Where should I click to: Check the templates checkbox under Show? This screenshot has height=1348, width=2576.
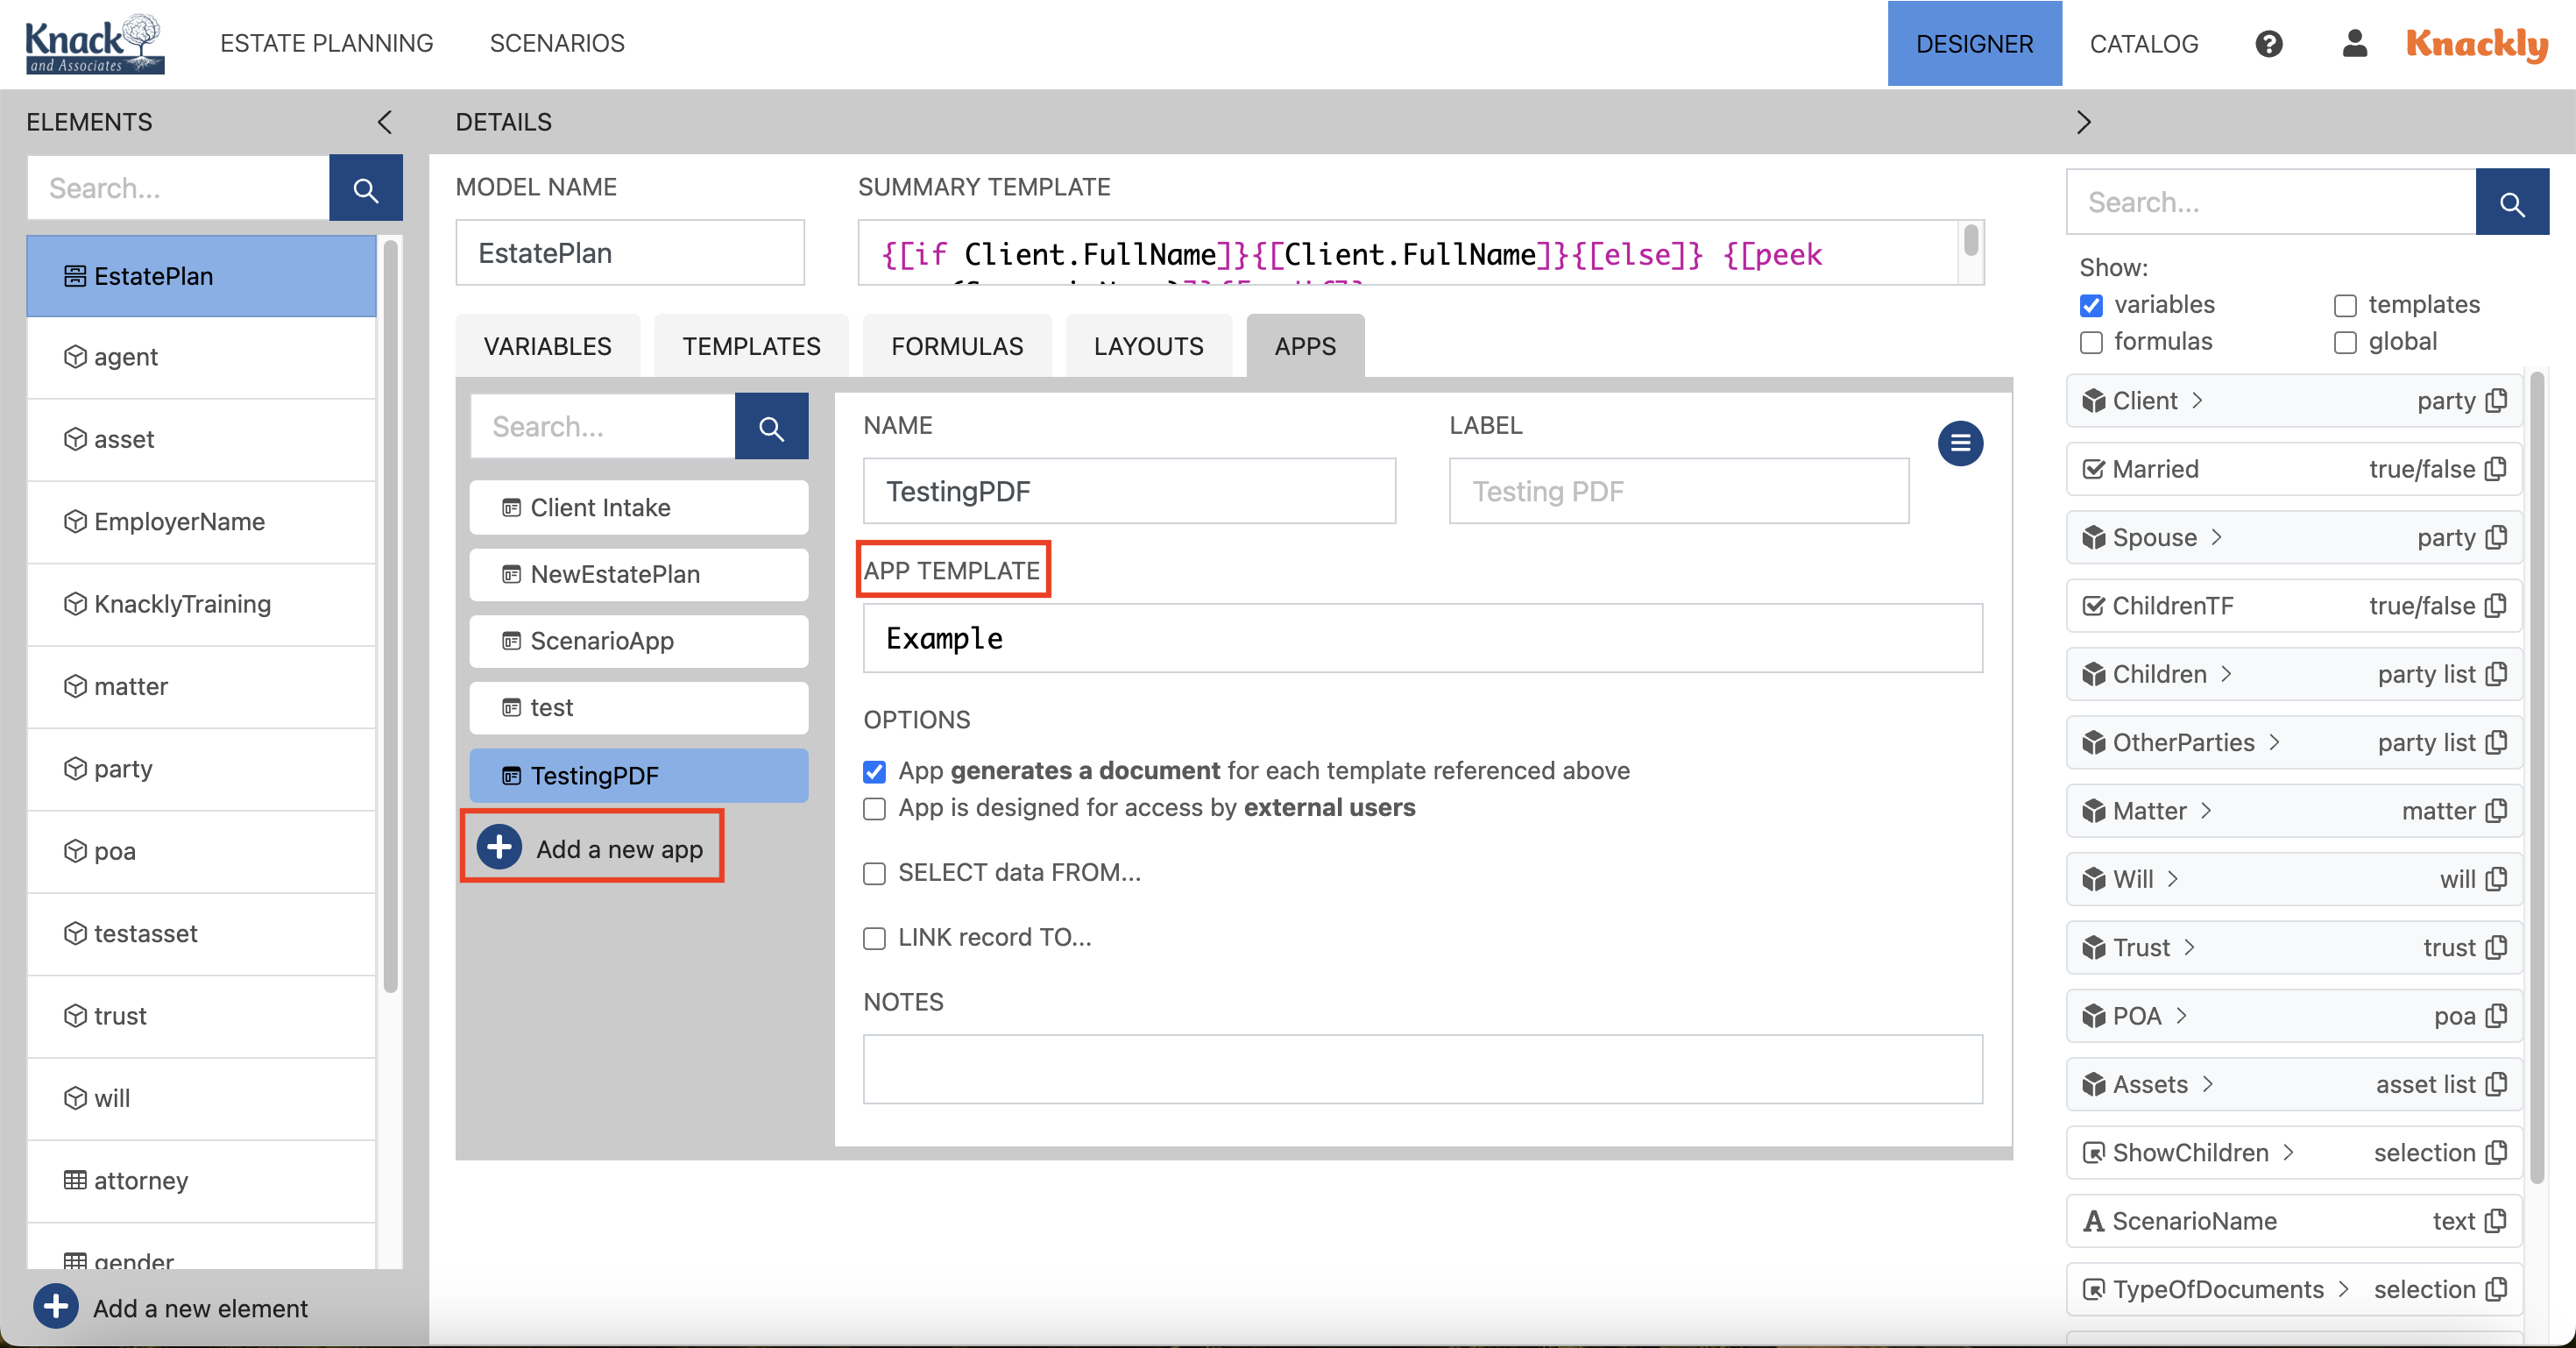tap(2344, 305)
